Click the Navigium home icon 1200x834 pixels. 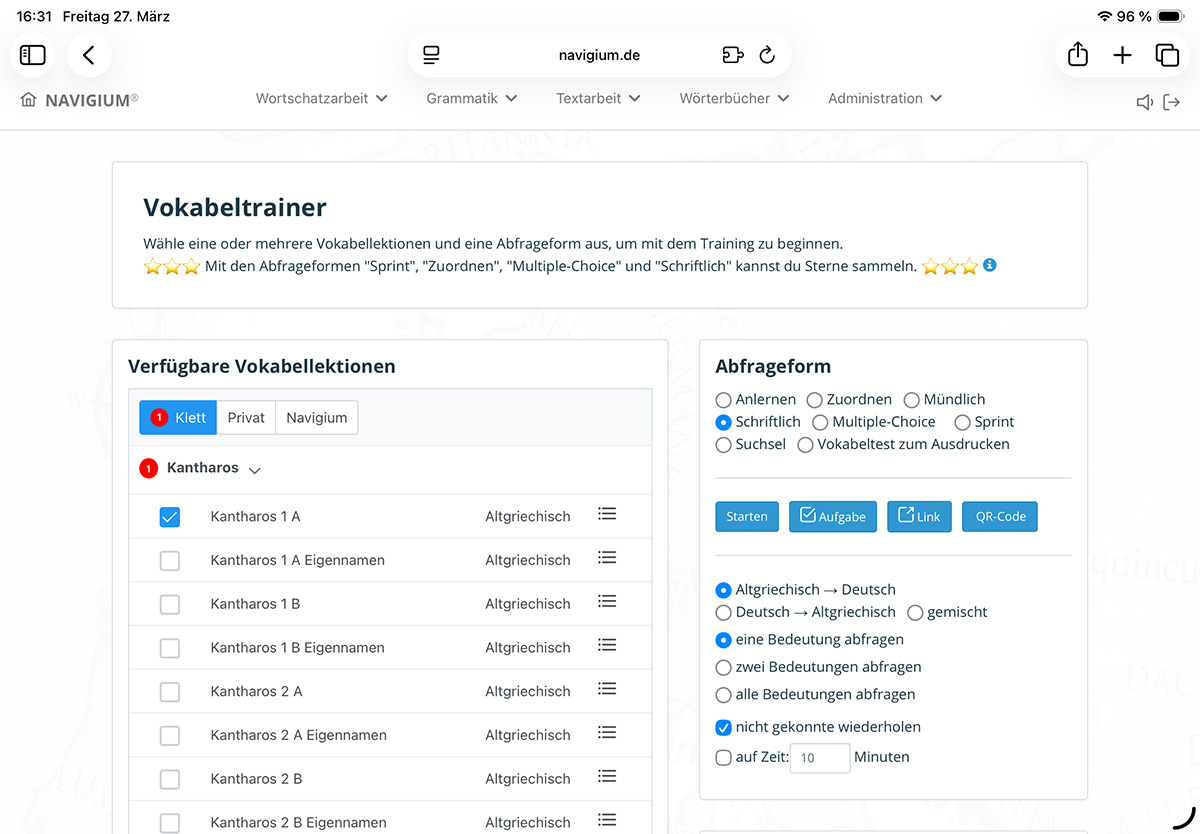28,100
